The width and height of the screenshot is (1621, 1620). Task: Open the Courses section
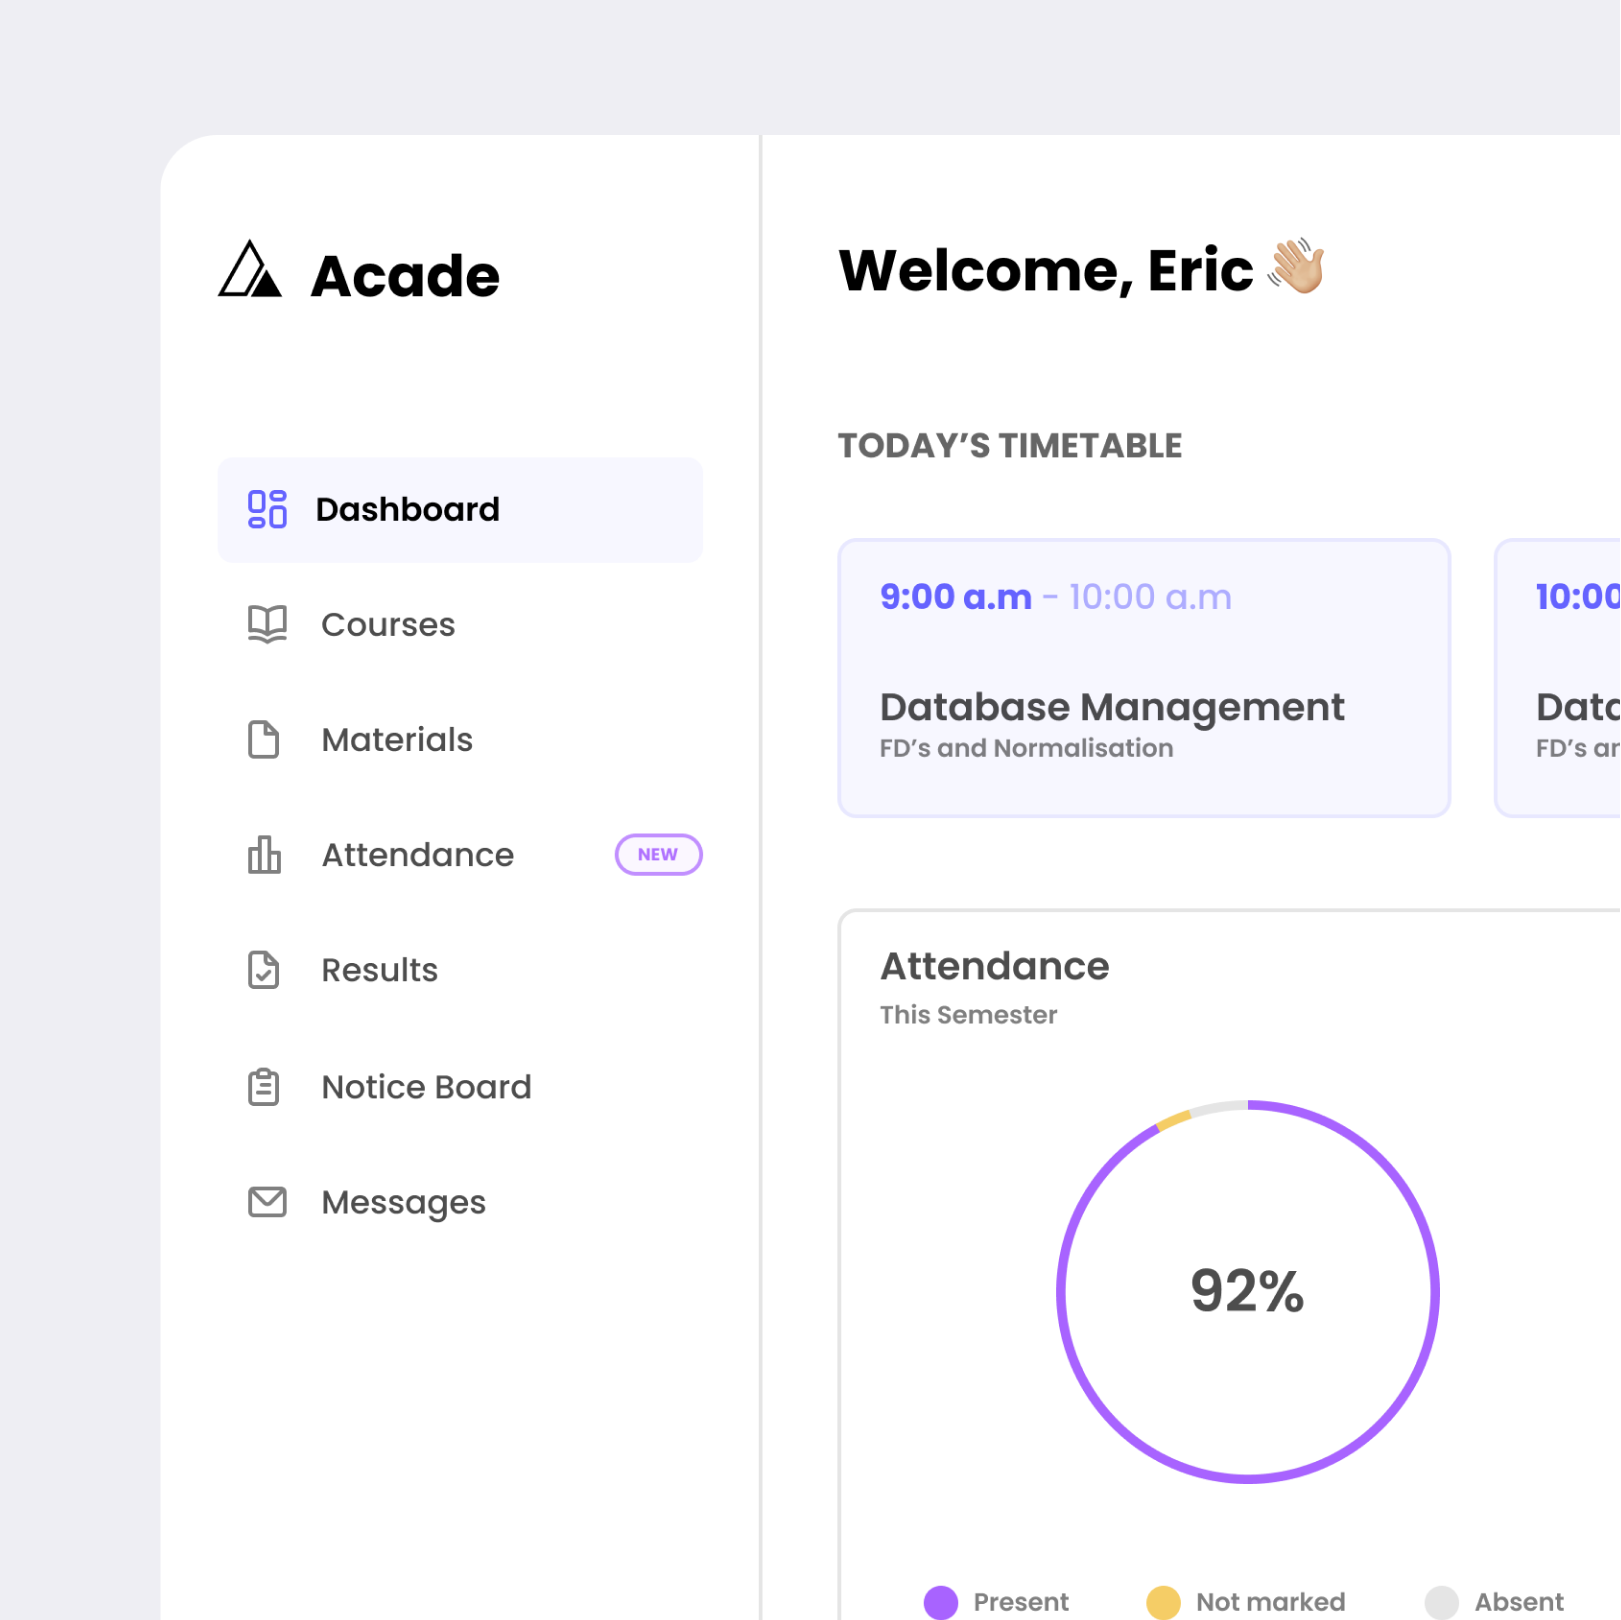[387, 624]
